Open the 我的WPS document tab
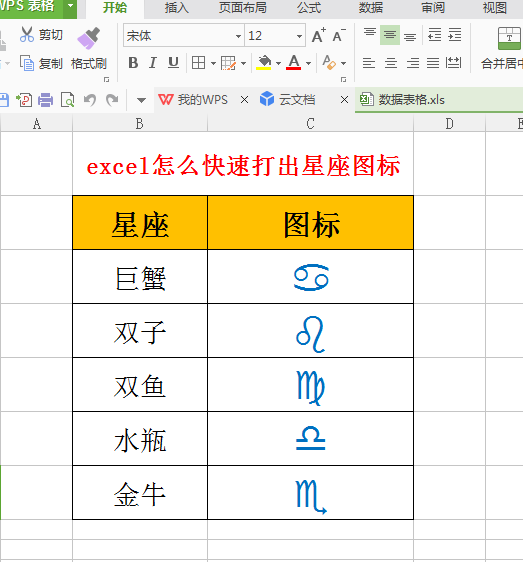523x562 pixels. pos(193,100)
